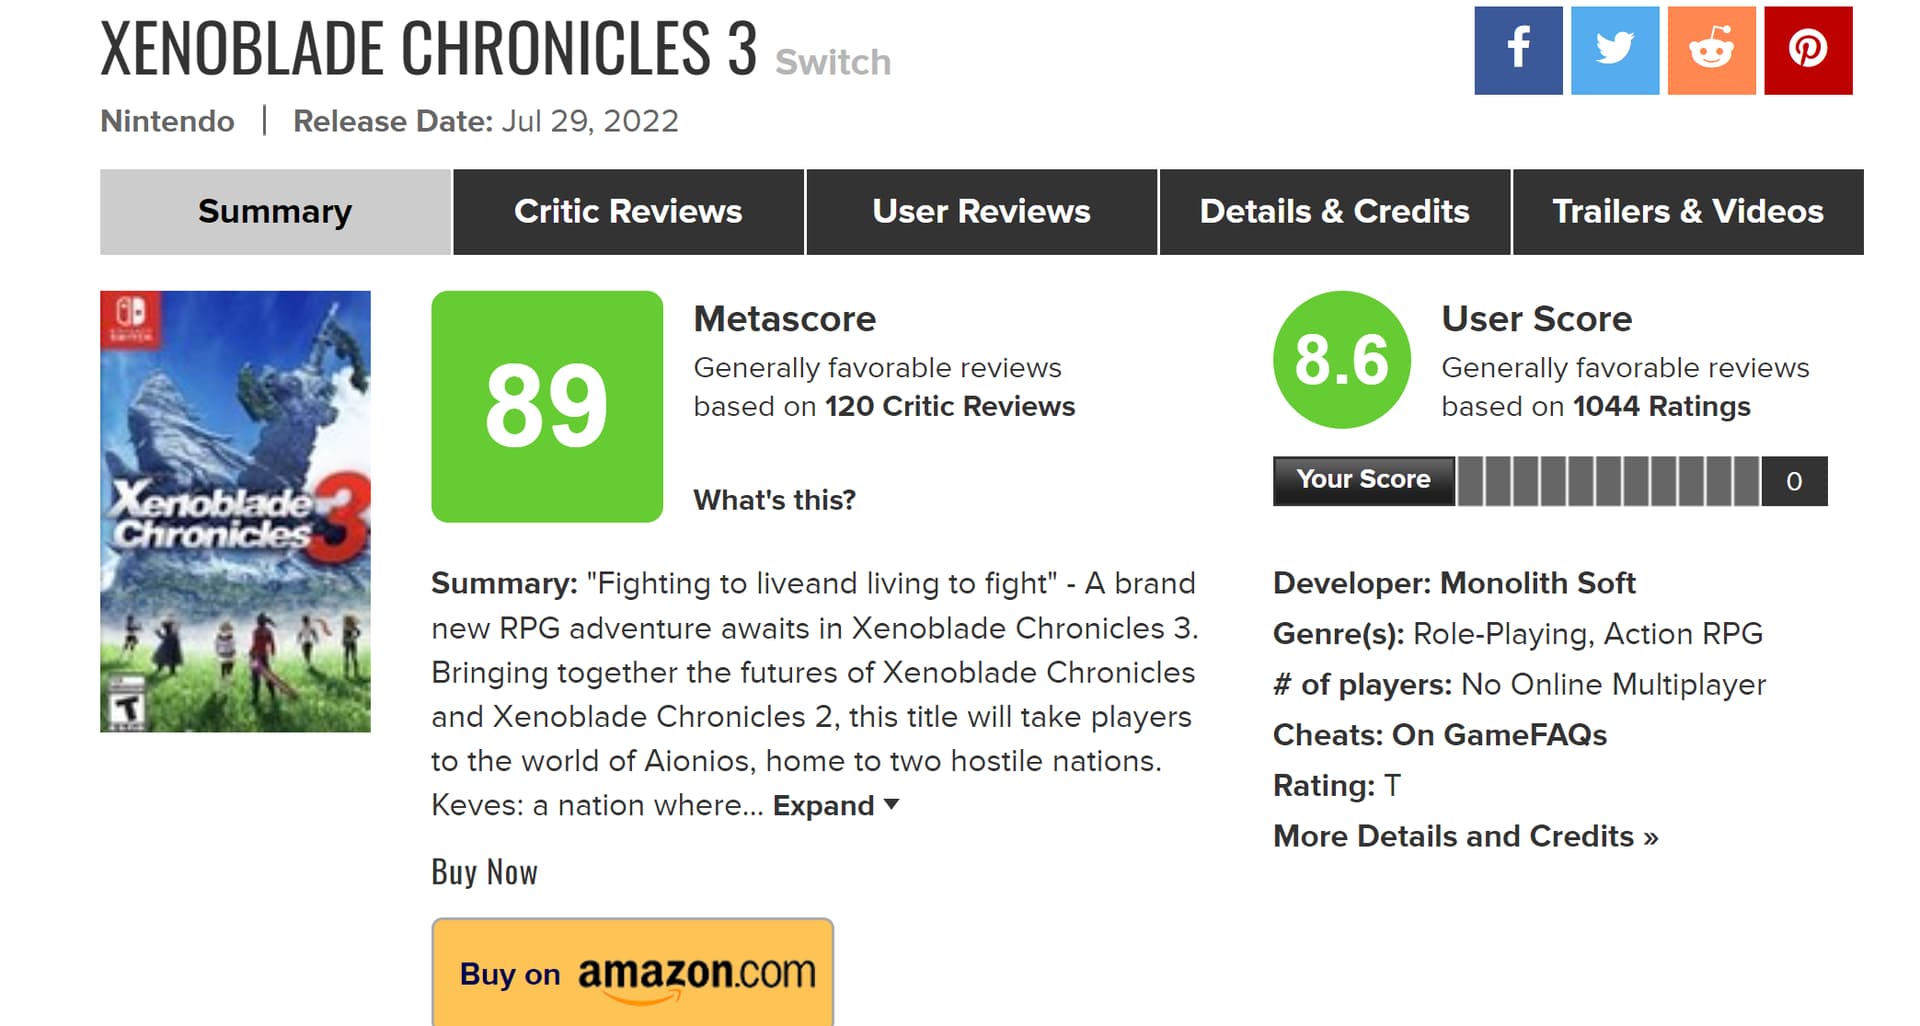The image size is (1920, 1026).
Task: Click the 8.6 User Score circle
Action: point(1341,359)
